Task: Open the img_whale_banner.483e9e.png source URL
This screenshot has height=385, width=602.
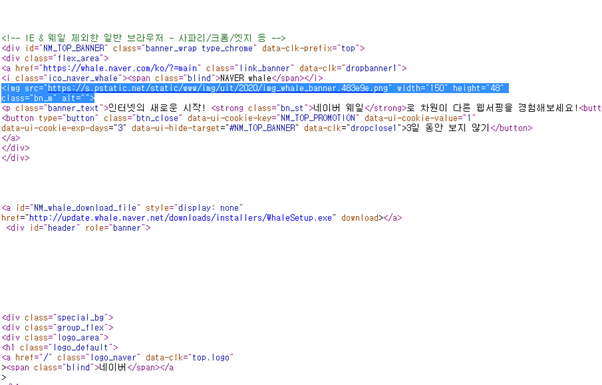Action: coord(218,88)
